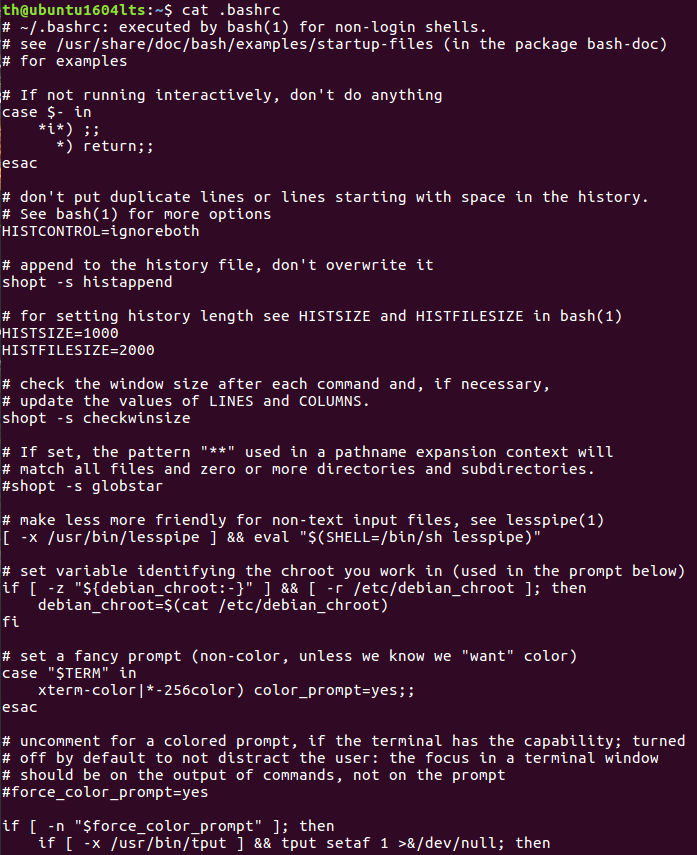The height and width of the screenshot is (855, 697).
Task: Click the HISTSIZE=1000 line
Action: point(60,333)
